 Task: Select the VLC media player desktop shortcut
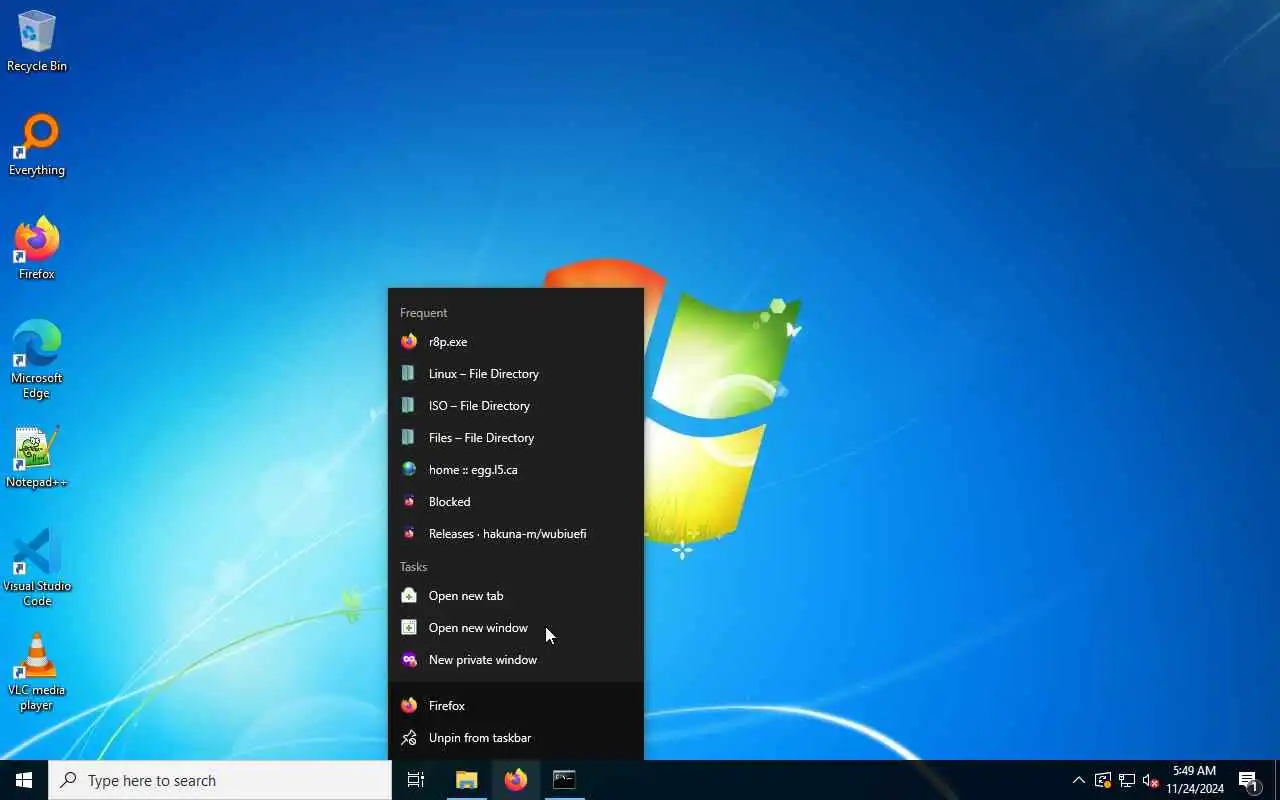pyautogui.click(x=37, y=672)
